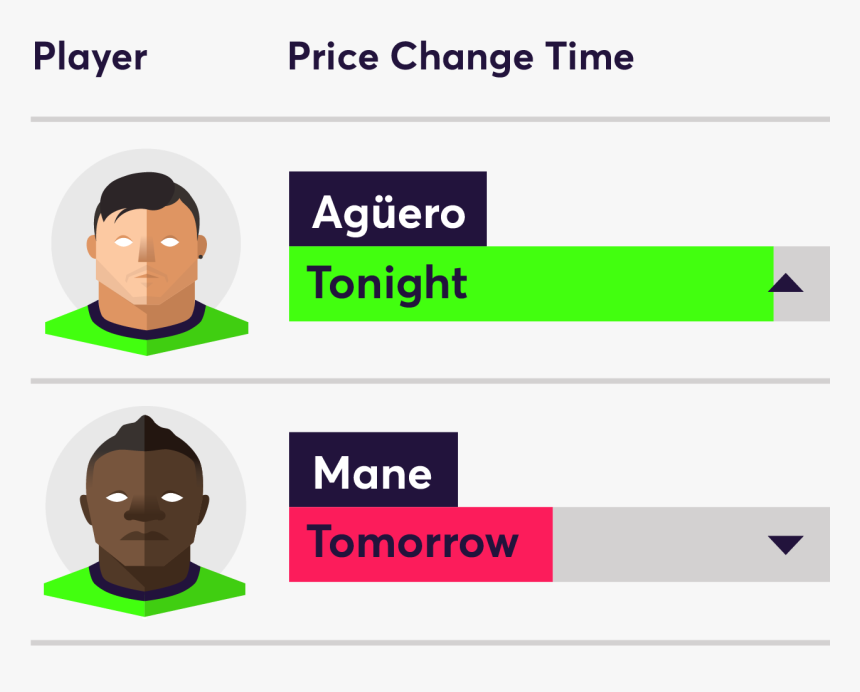Click Mane's green jersey on avatar

145,592
